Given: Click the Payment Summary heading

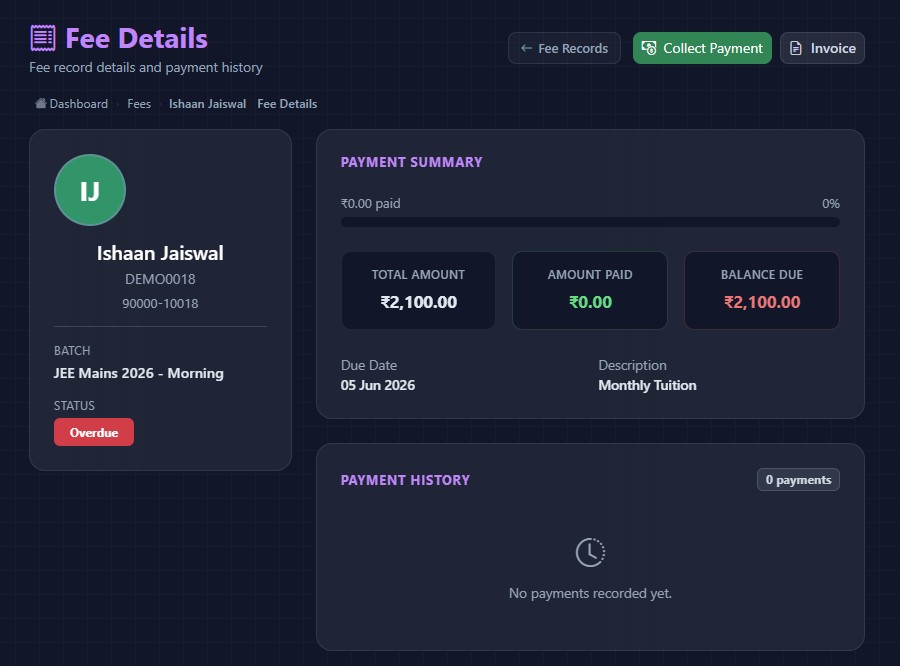Looking at the screenshot, I should pos(412,162).
